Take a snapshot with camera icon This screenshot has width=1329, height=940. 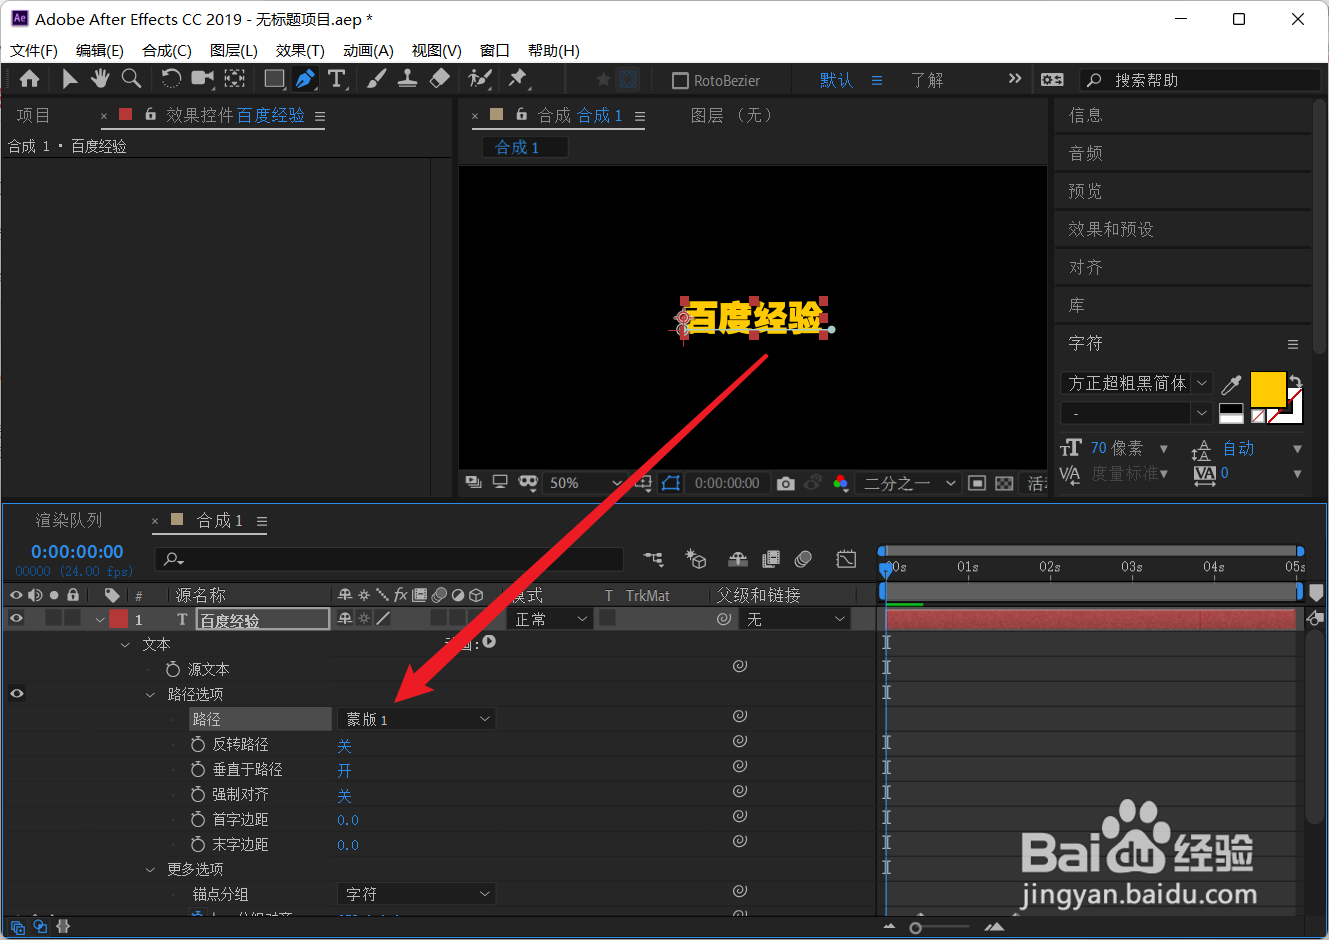[786, 483]
